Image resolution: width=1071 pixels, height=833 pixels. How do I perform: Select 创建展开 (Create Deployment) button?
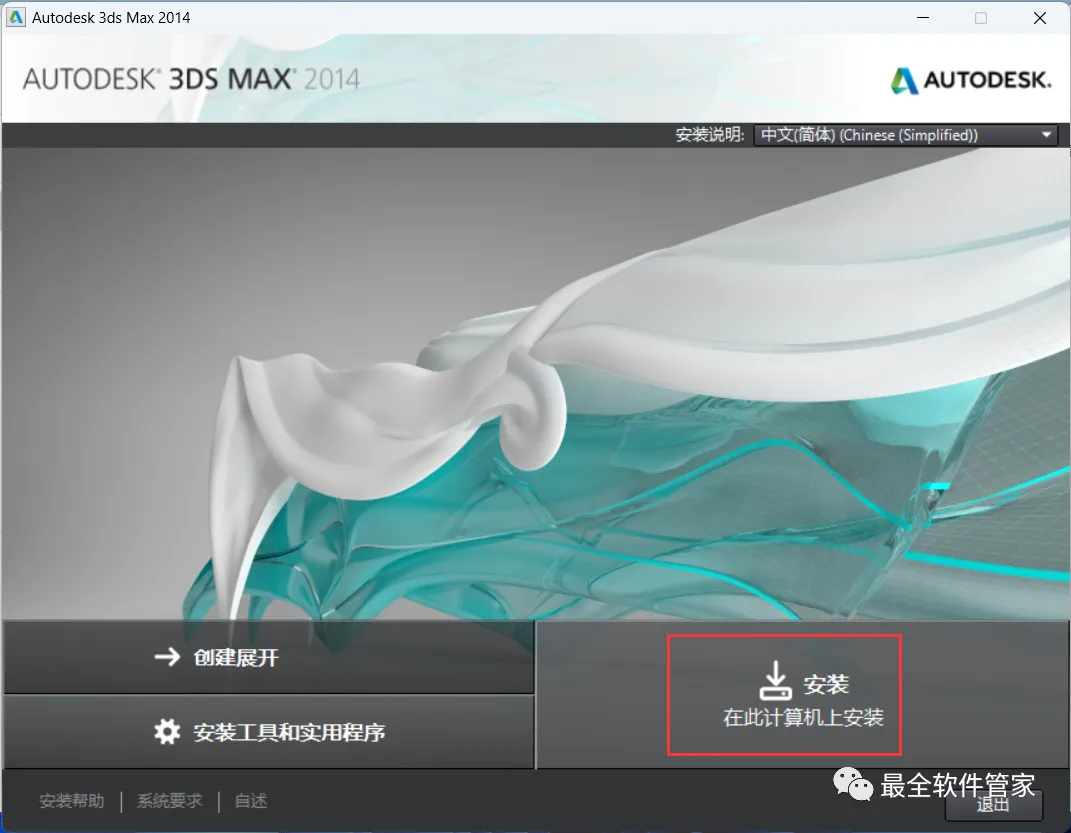coord(269,657)
